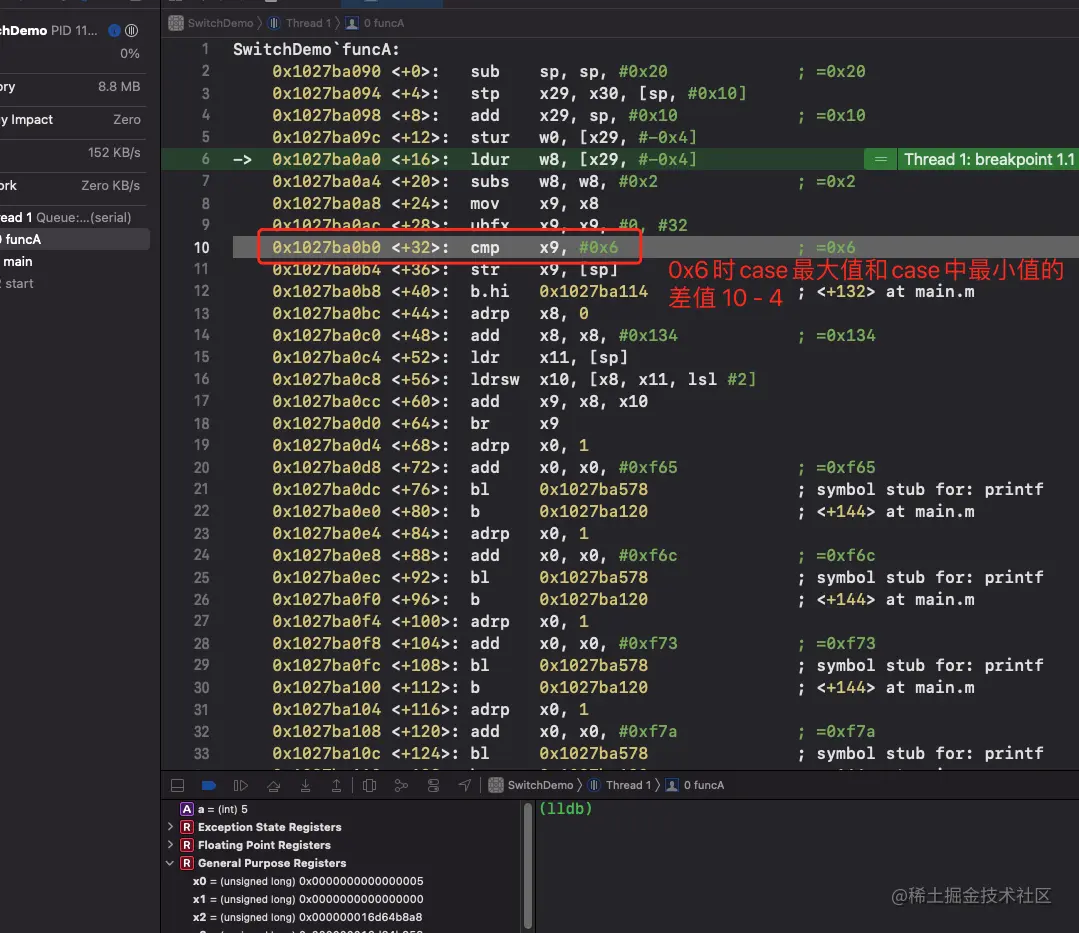
Task: Deactivate breakpoints with the blue breakpoint icon
Action: tap(208, 786)
